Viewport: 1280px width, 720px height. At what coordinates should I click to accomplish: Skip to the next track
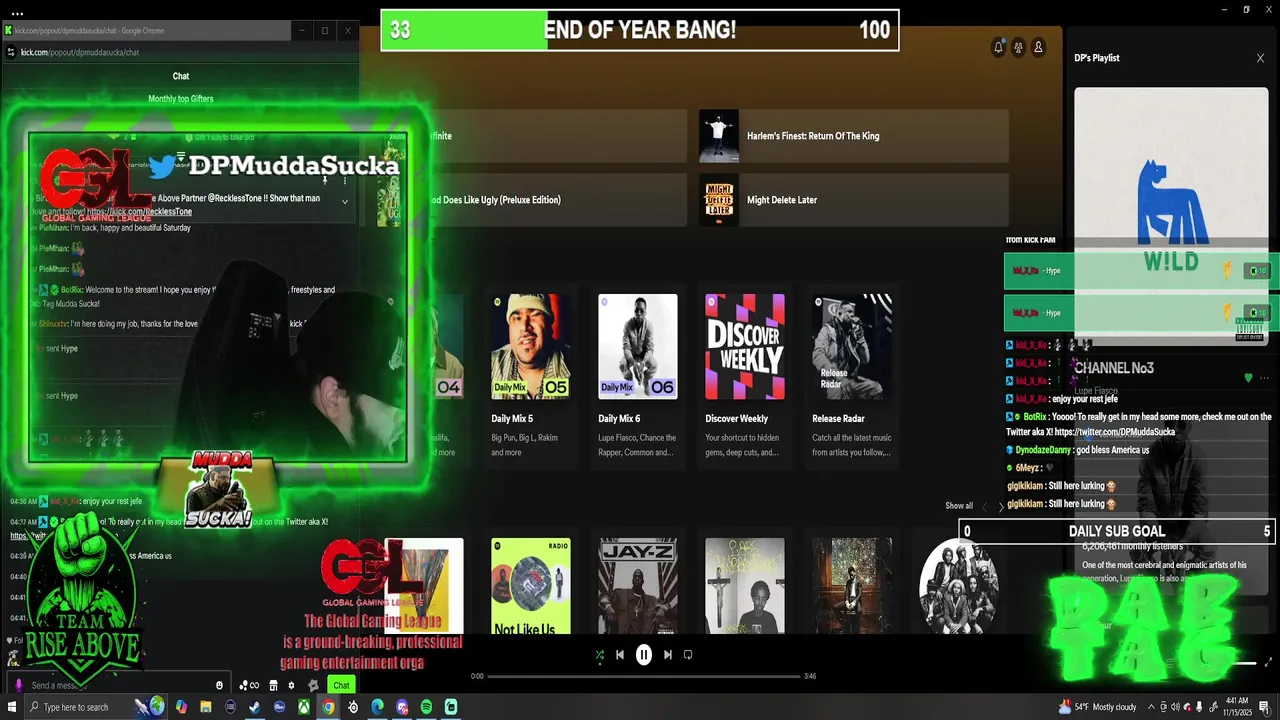[668, 655]
